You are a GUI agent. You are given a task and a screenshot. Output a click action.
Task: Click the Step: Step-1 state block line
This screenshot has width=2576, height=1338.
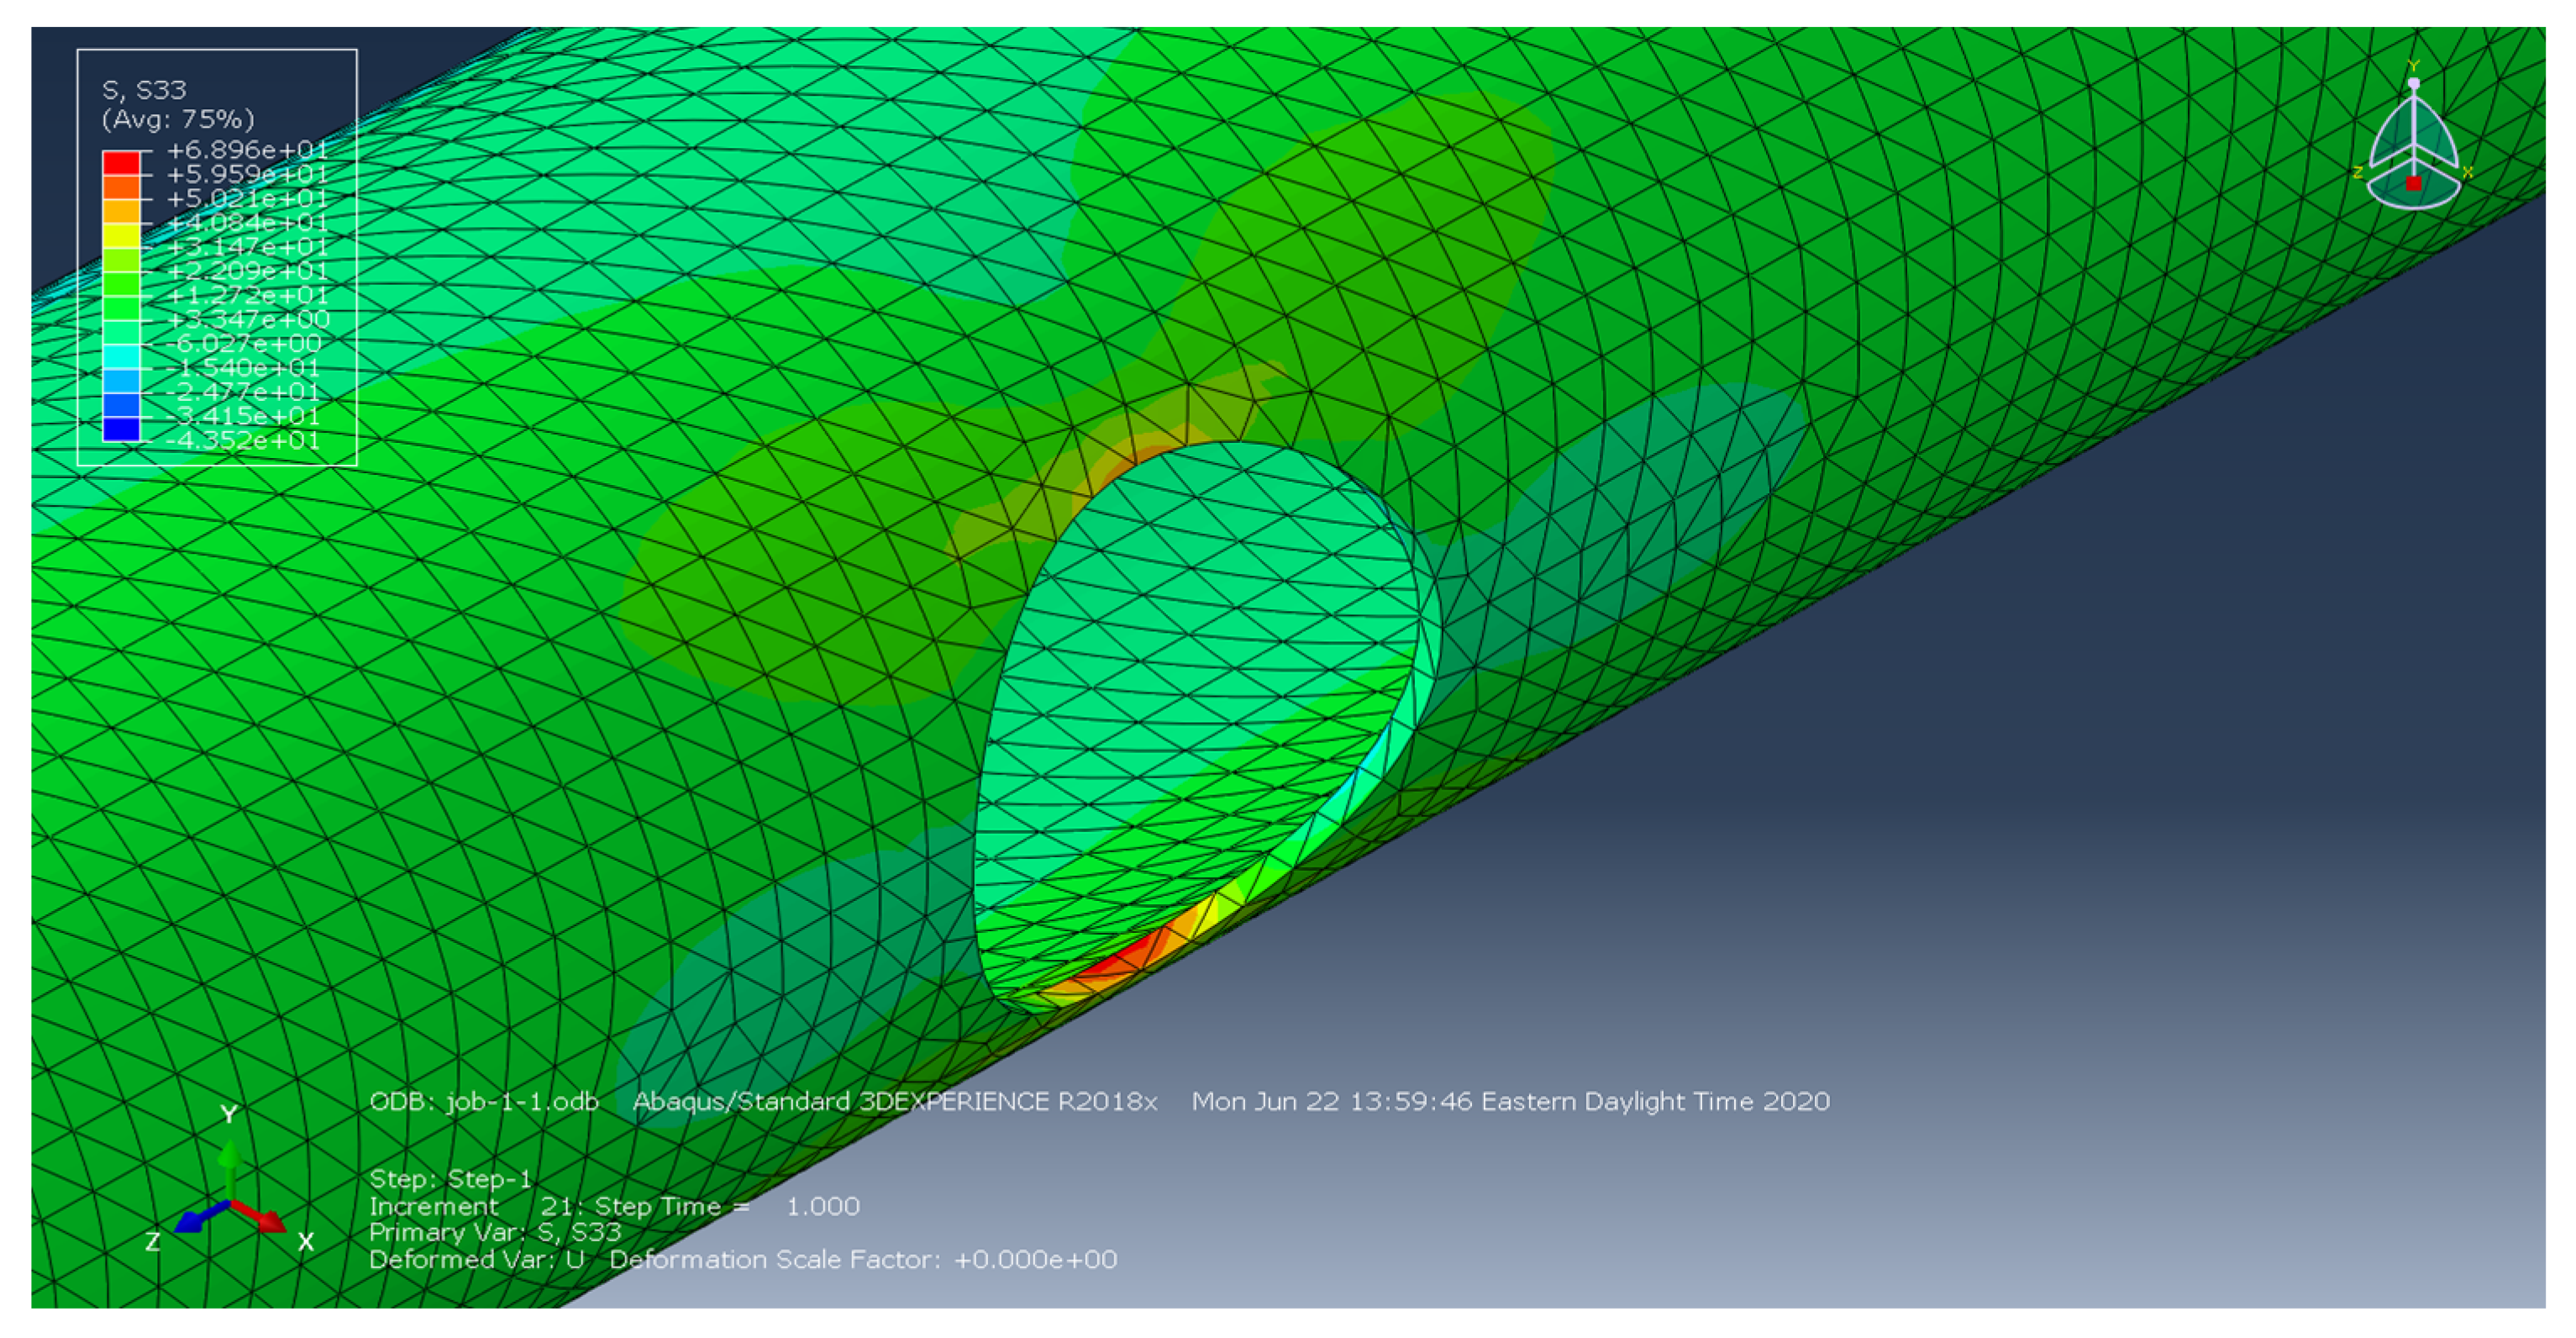tap(450, 1179)
